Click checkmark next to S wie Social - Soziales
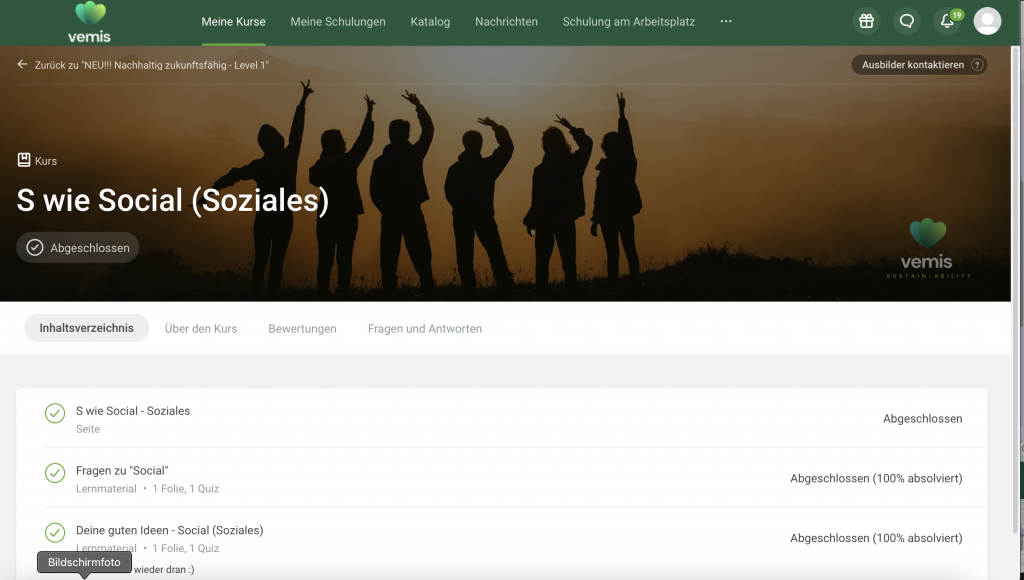The height and width of the screenshot is (580, 1024). [x=55, y=413]
